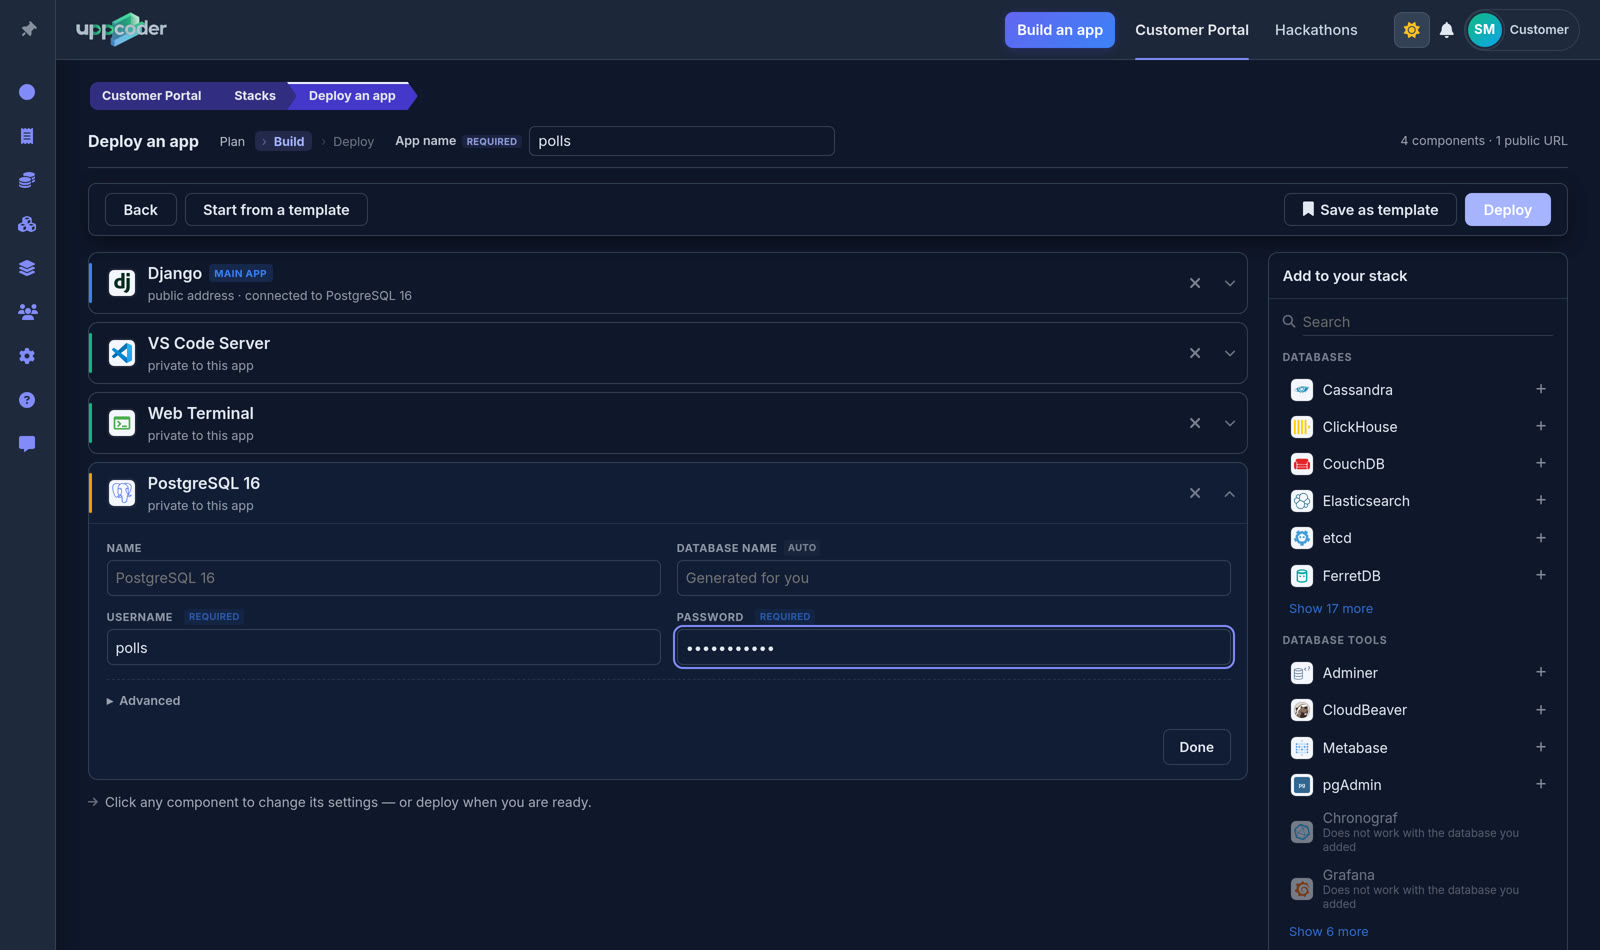Click the Deploy button
Screen dimensions: 1600x950
coord(1507,210)
